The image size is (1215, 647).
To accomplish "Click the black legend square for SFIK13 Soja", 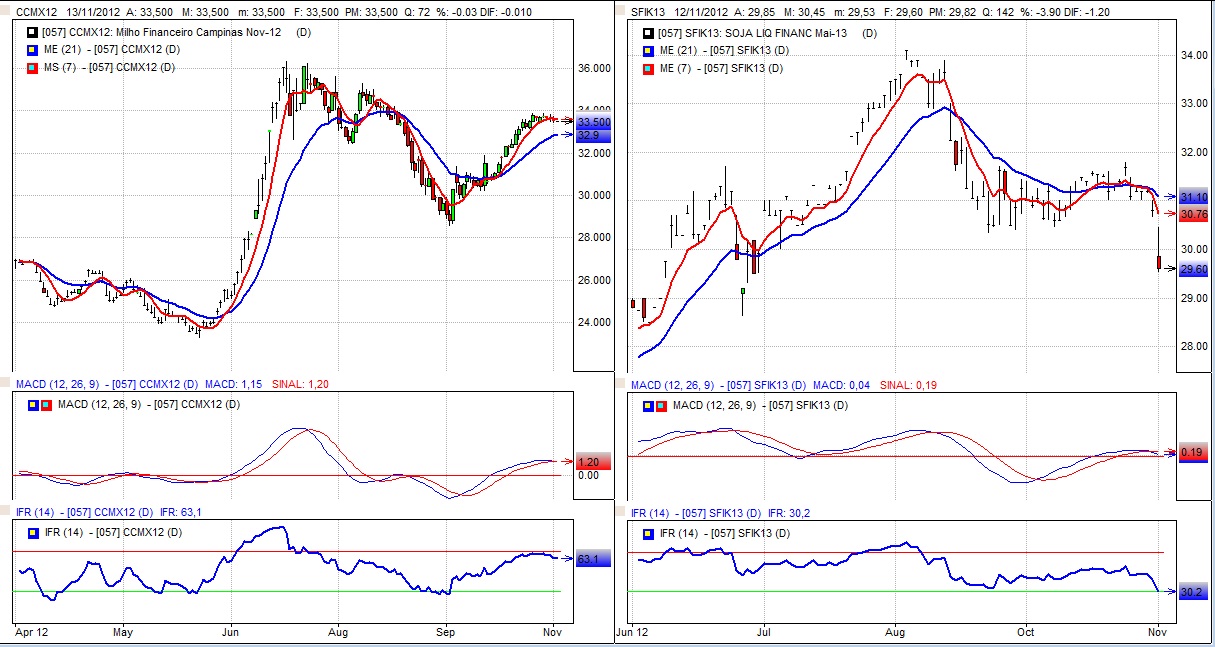I will point(649,33).
